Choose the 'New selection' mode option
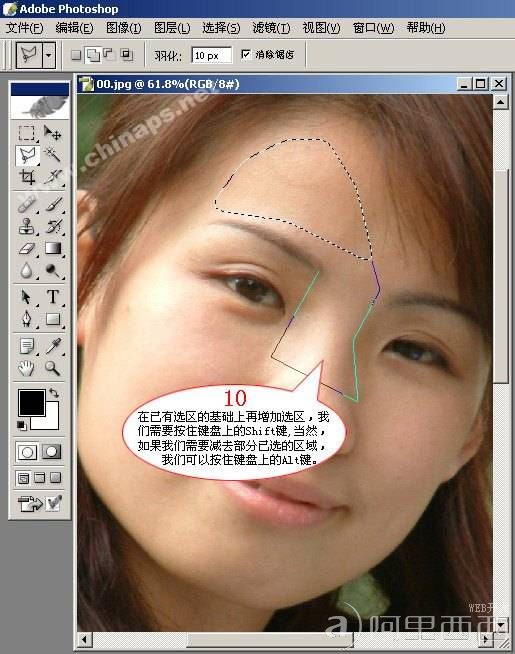 [76, 55]
